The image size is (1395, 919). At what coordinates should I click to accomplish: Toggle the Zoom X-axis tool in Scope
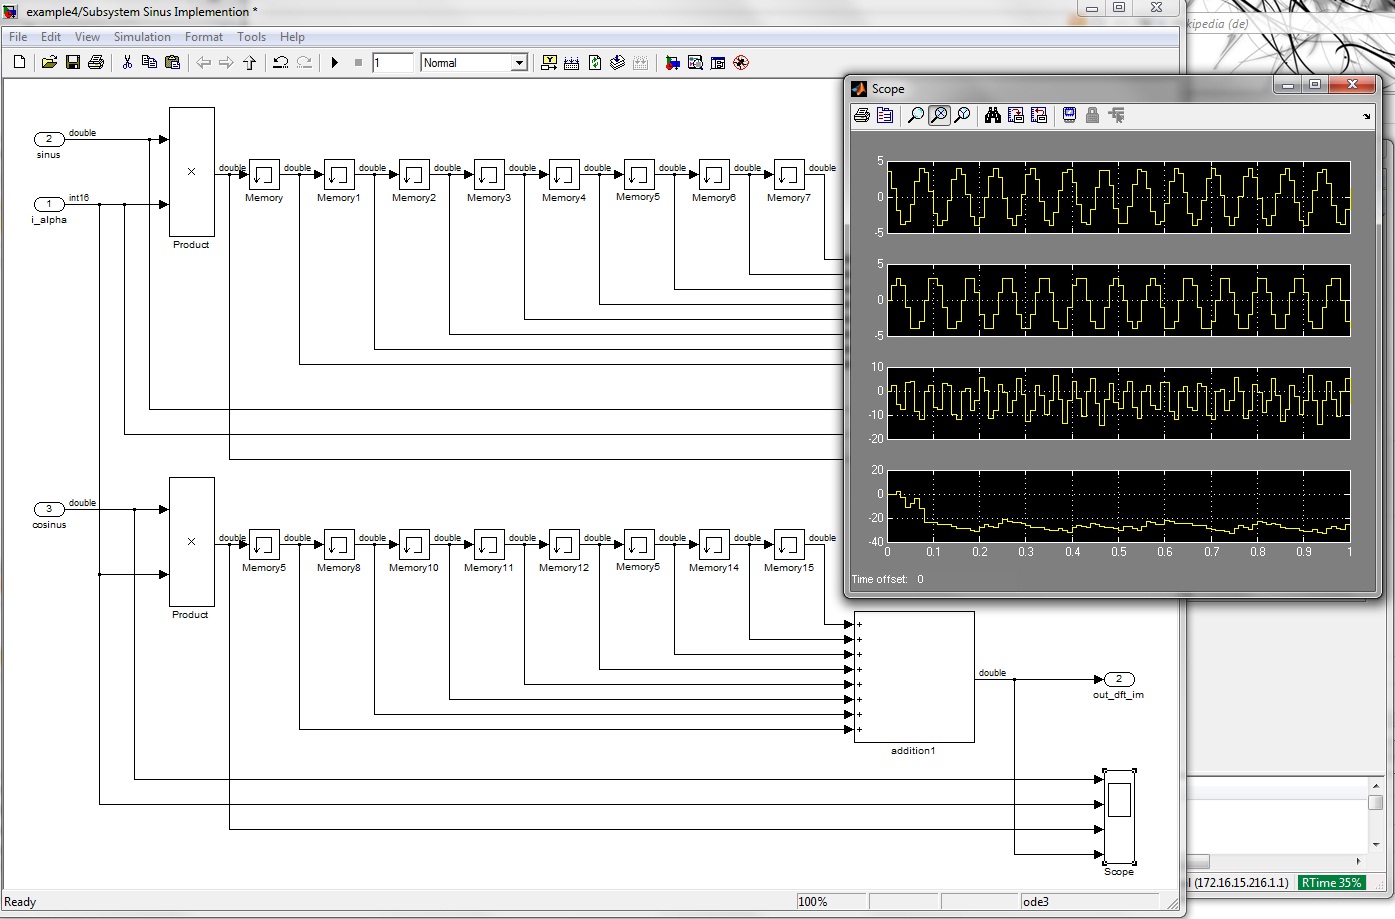939,116
